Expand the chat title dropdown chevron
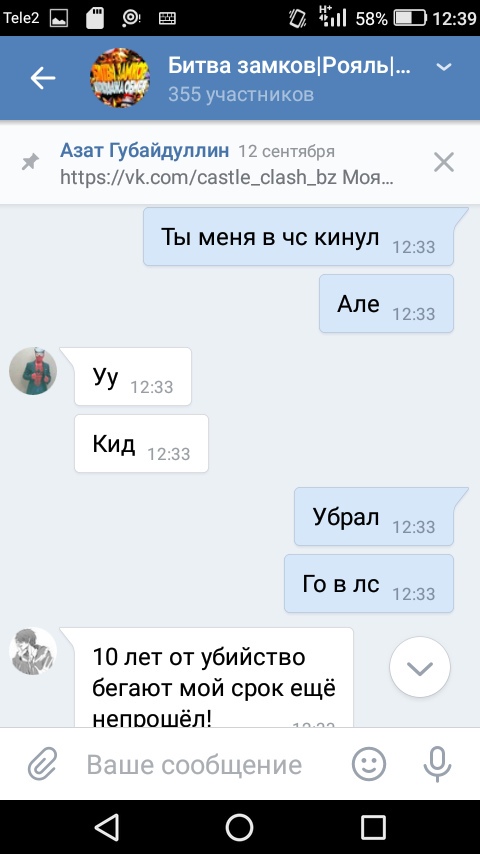 (x=444, y=67)
